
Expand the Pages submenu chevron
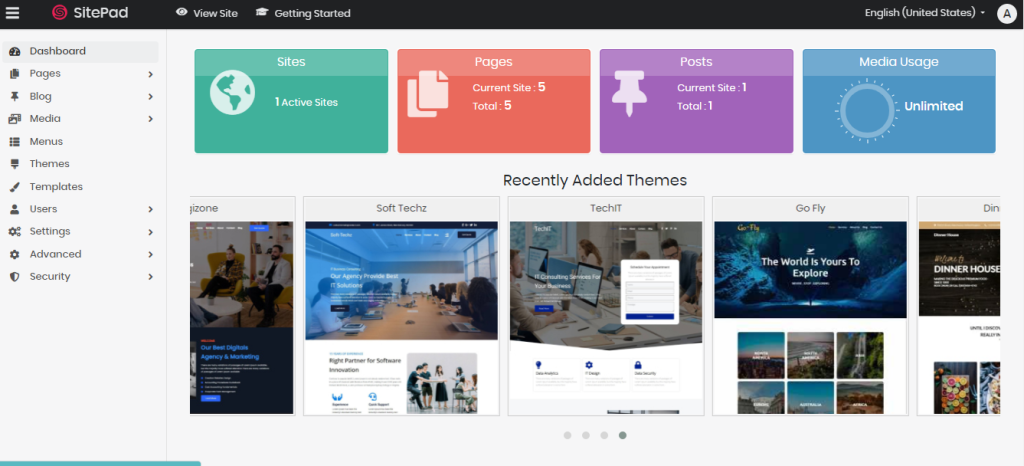(150, 74)
